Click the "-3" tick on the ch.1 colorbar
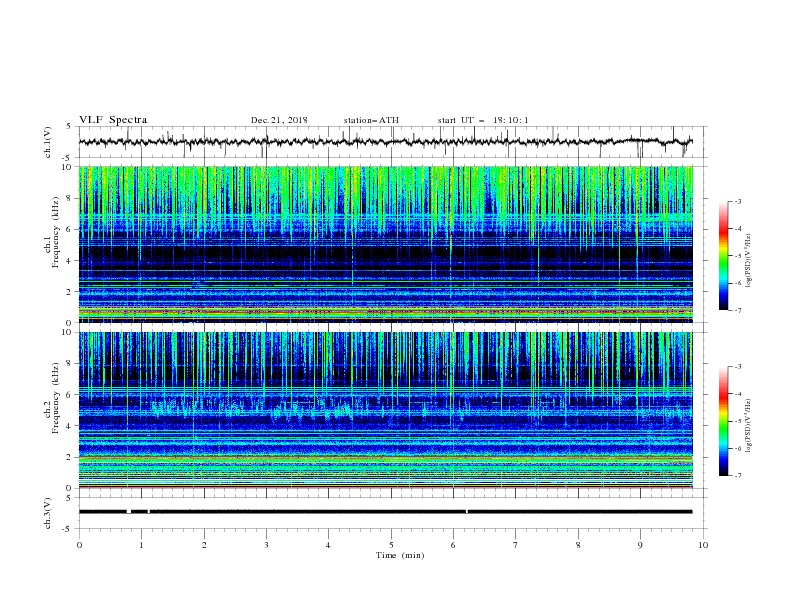This screenshot has height=612, width=792. click(x=737, y=201)
